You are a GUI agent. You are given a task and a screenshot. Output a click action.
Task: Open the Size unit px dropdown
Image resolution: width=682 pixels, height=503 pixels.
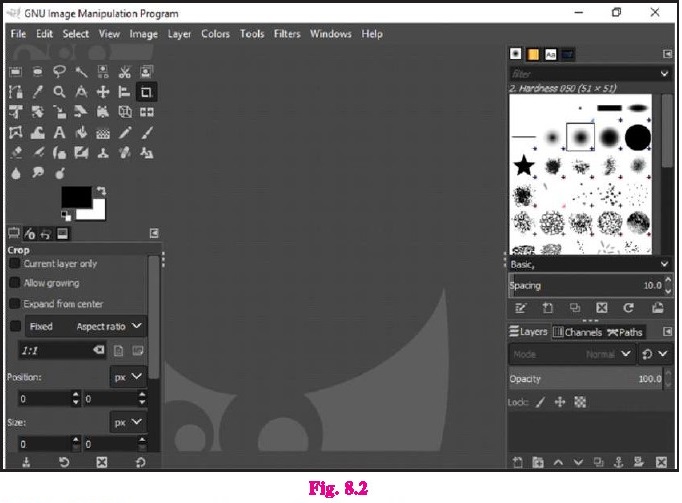click(x=128, y=422)
